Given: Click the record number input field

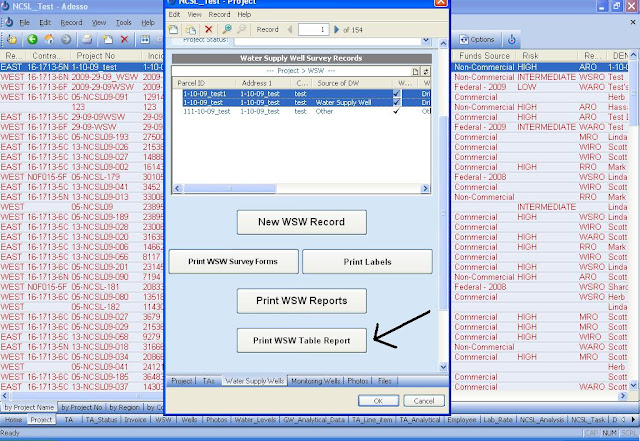Looking at the screenshot, I should (x=313, y=29).
